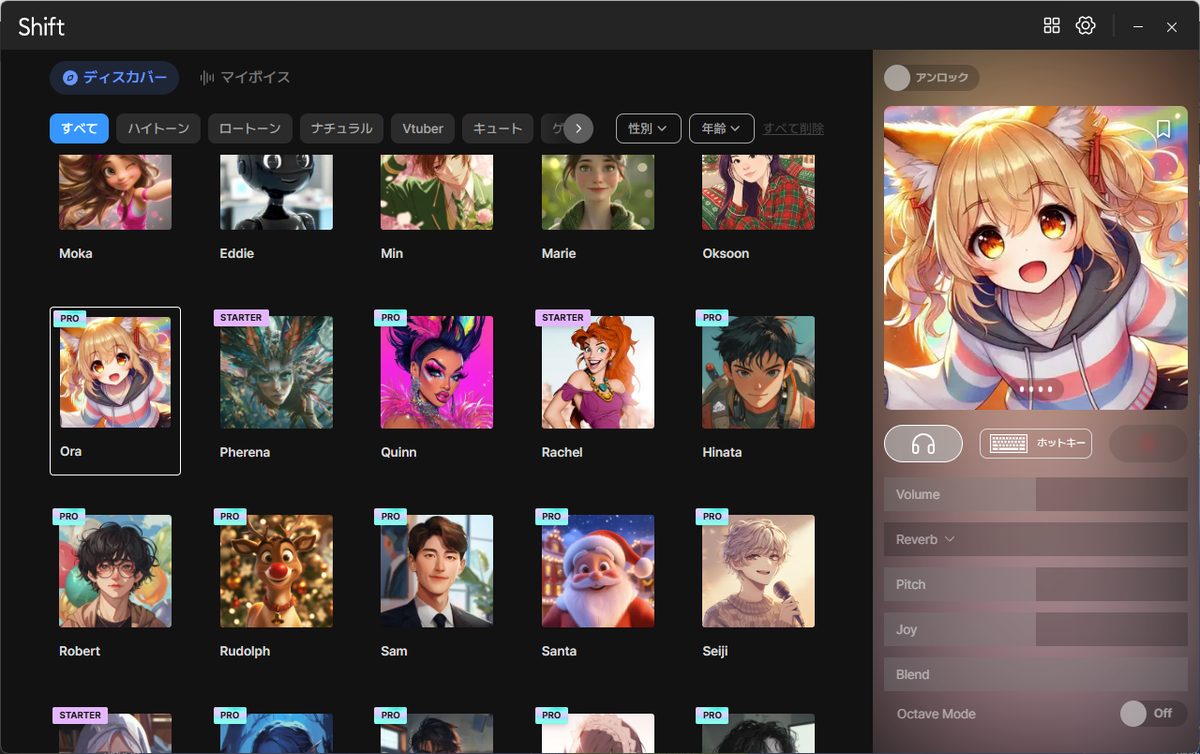The image size is (1200, 754).
Task: Switch to the ディスカバー tab
Action: coord(114,77)
